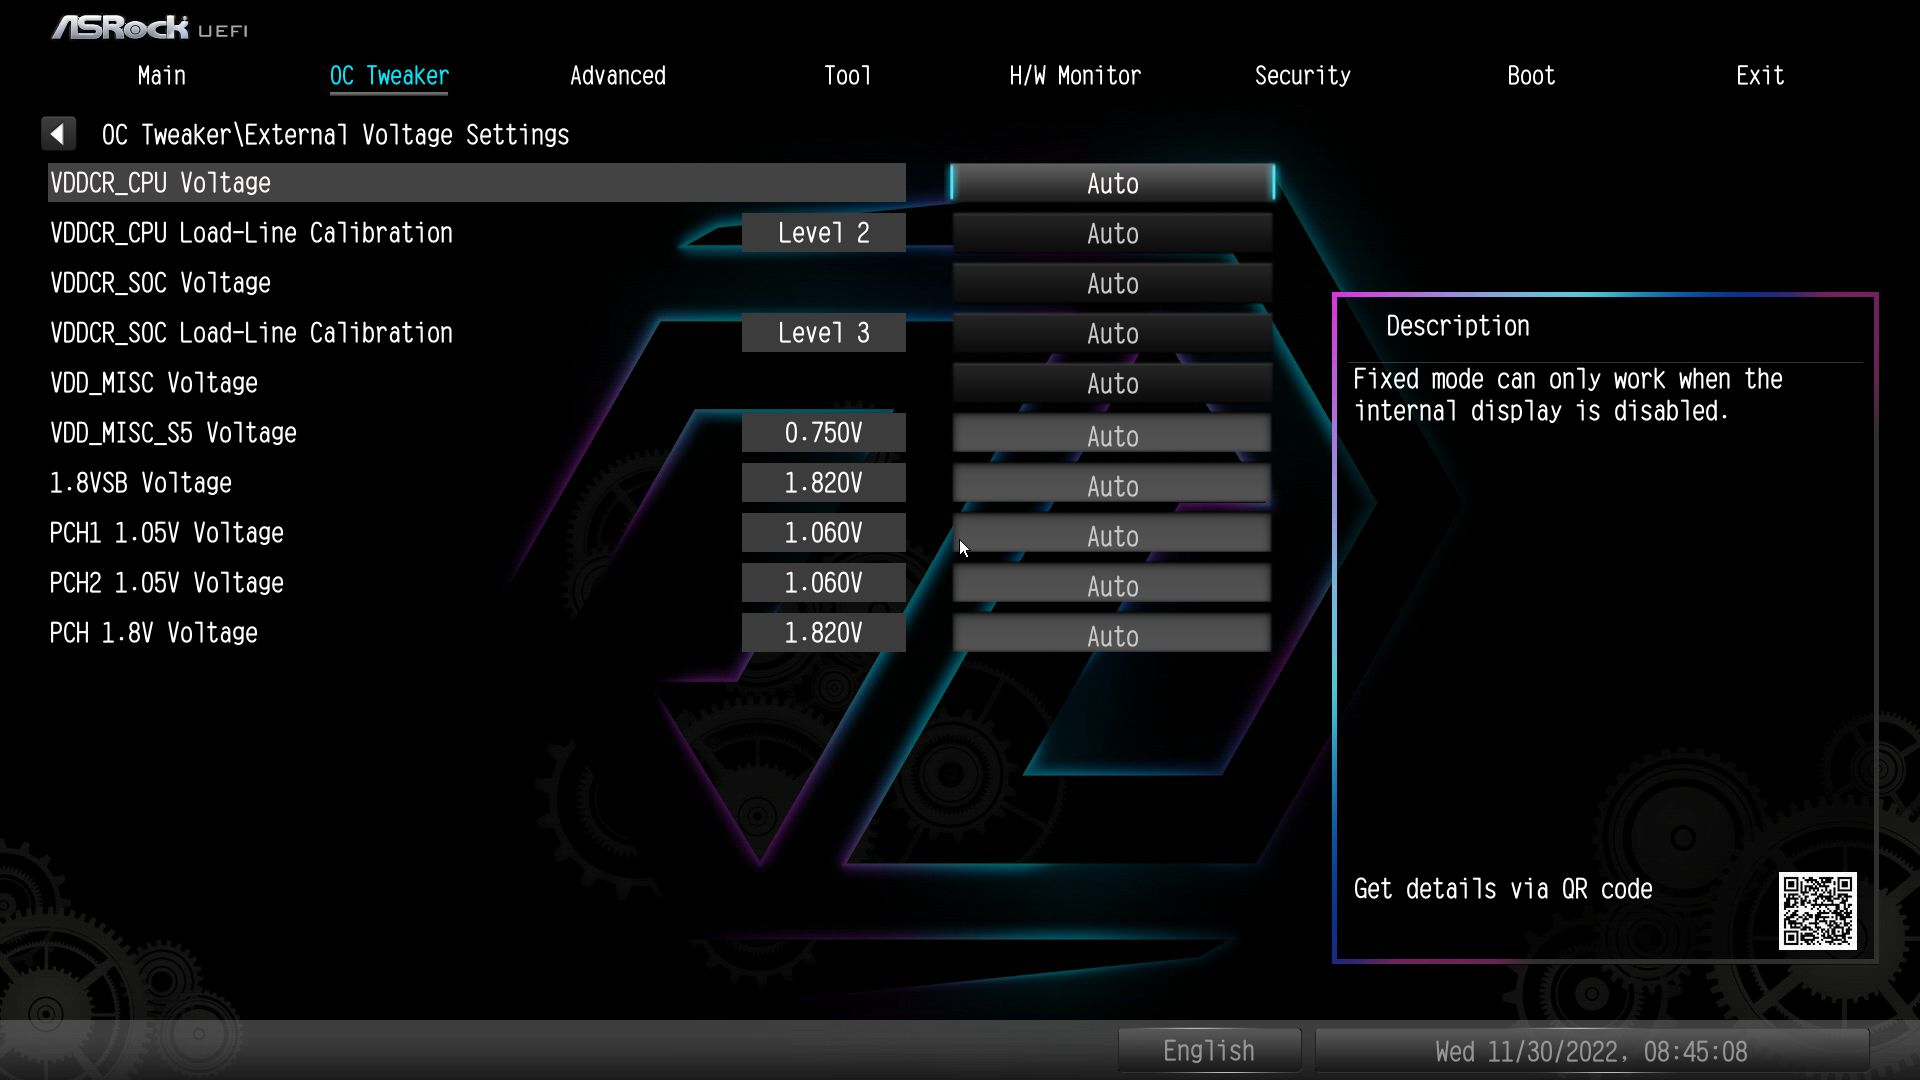The image size is (1920, 1080).
Task: Click the date and time button
Action: point(1591,1051)
